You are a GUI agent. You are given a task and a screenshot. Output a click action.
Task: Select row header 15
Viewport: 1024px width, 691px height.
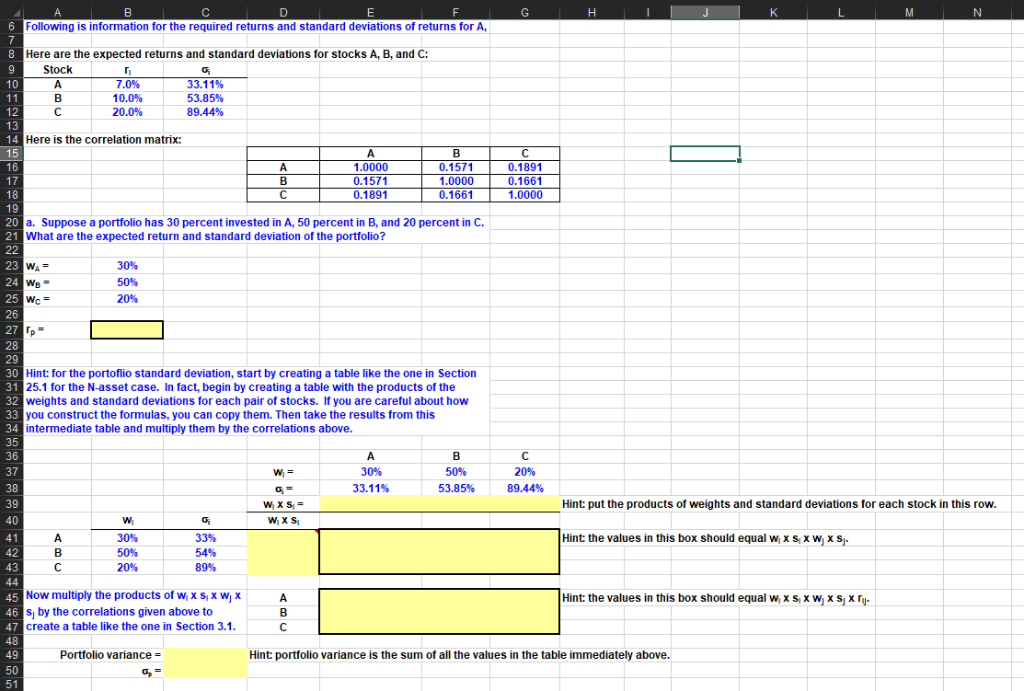pos(11,153)
